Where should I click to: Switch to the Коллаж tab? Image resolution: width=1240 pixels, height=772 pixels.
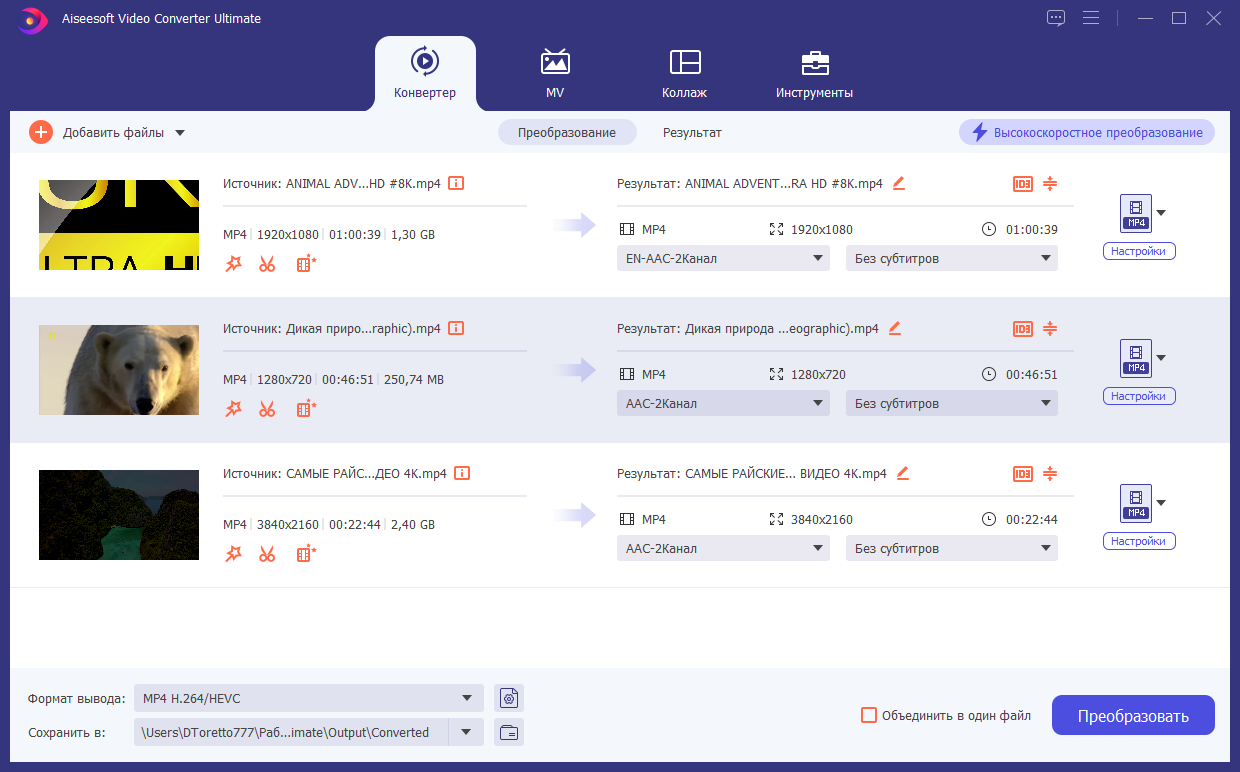(685, 74)
